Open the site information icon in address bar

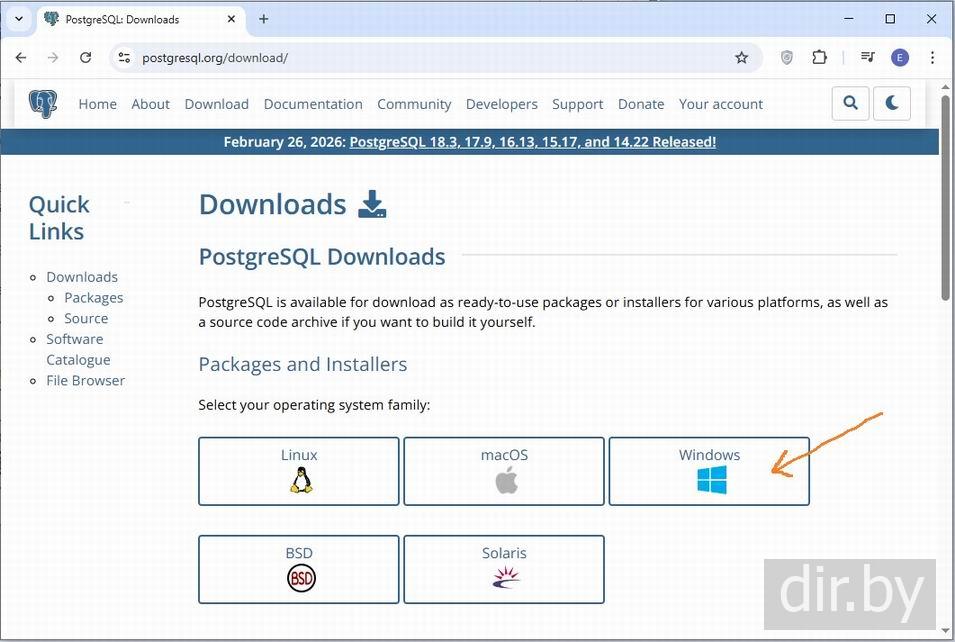(x=125, y=58)
